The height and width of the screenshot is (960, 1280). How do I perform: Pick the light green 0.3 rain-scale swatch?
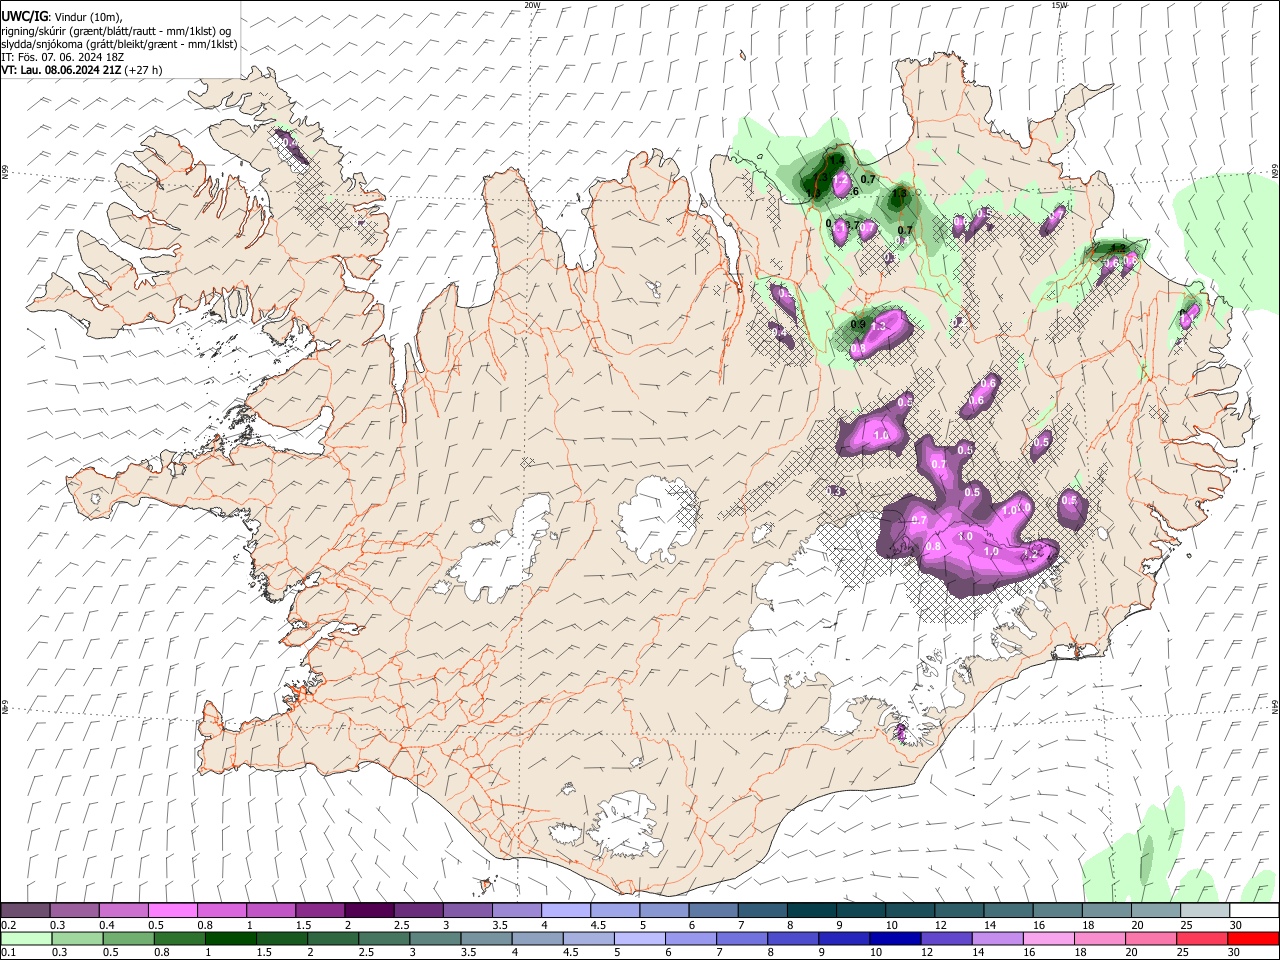(x=78, y=938)
